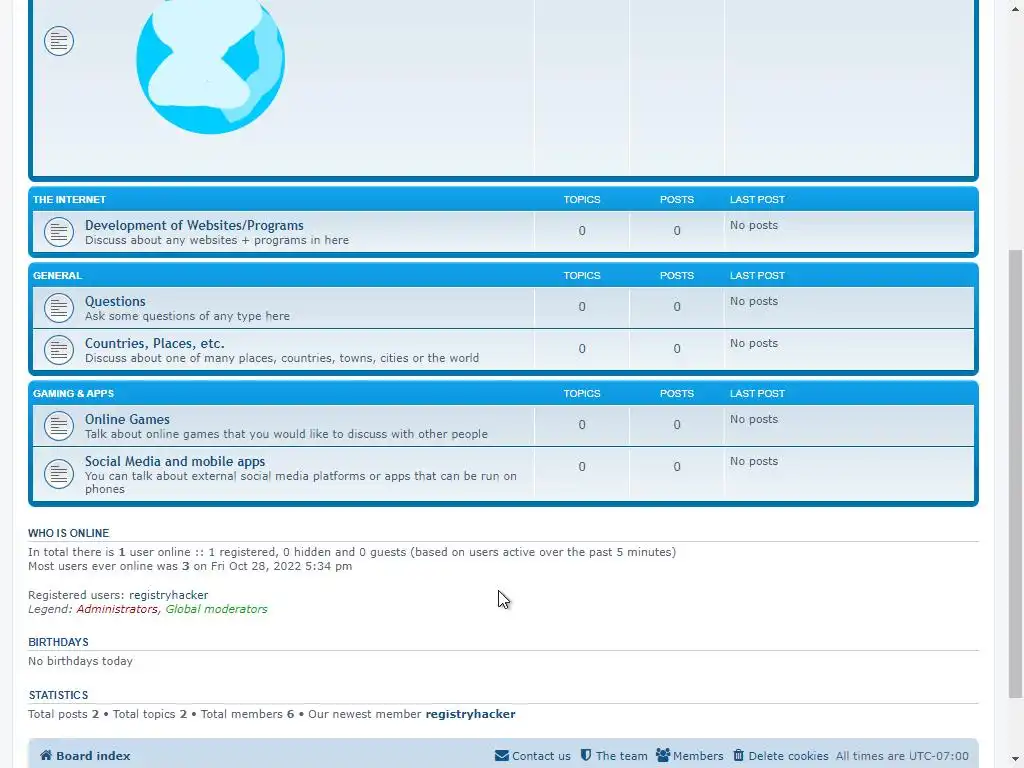Screen dimensions: 1024x768
Task: Open newest member registryhacker profile
Action: tap(470, 714)
